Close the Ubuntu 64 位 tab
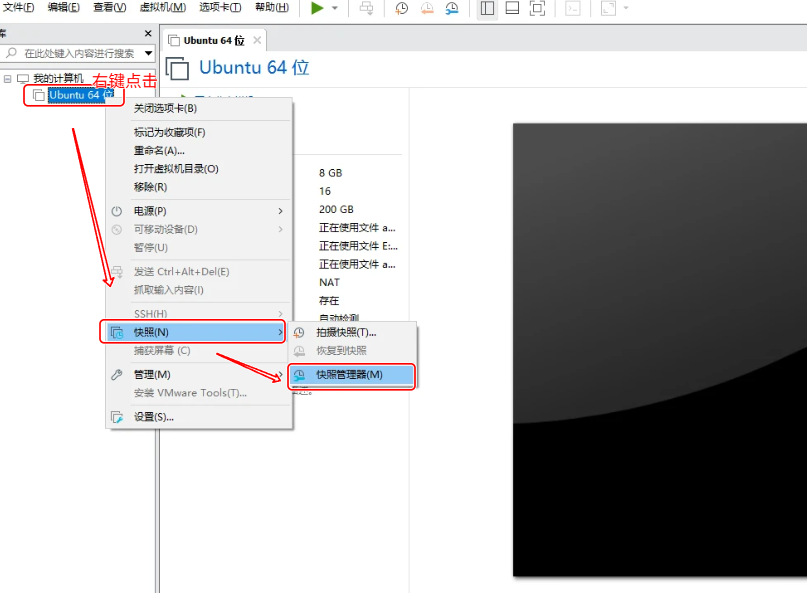Viewport: 807px width, 593px height. (x=257, y=40)
